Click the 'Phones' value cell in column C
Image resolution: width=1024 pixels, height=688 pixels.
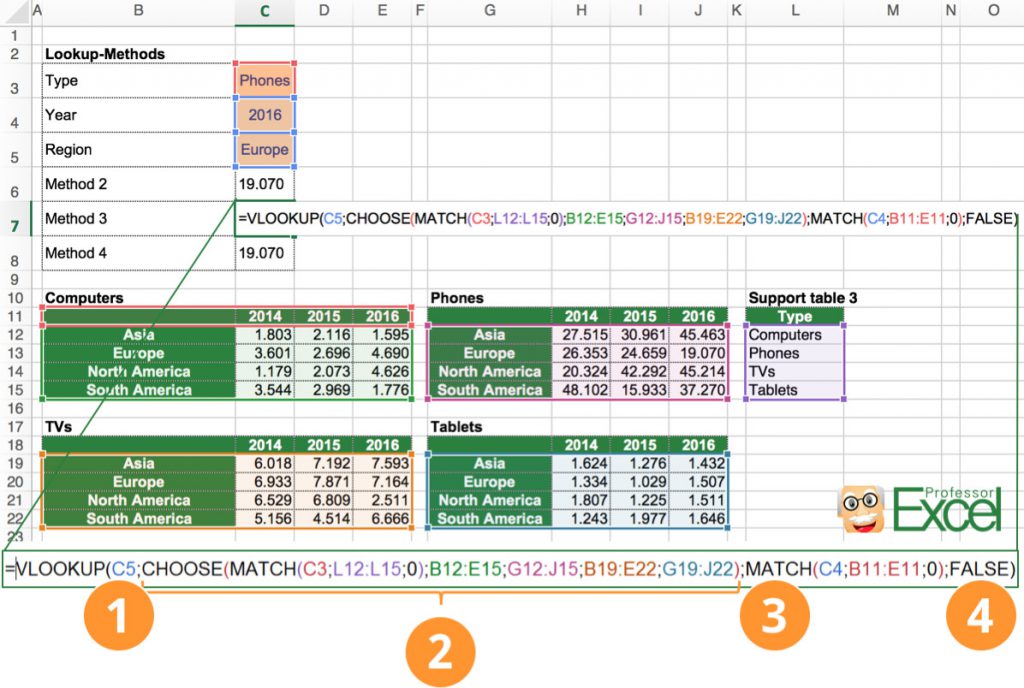[264, 80]
